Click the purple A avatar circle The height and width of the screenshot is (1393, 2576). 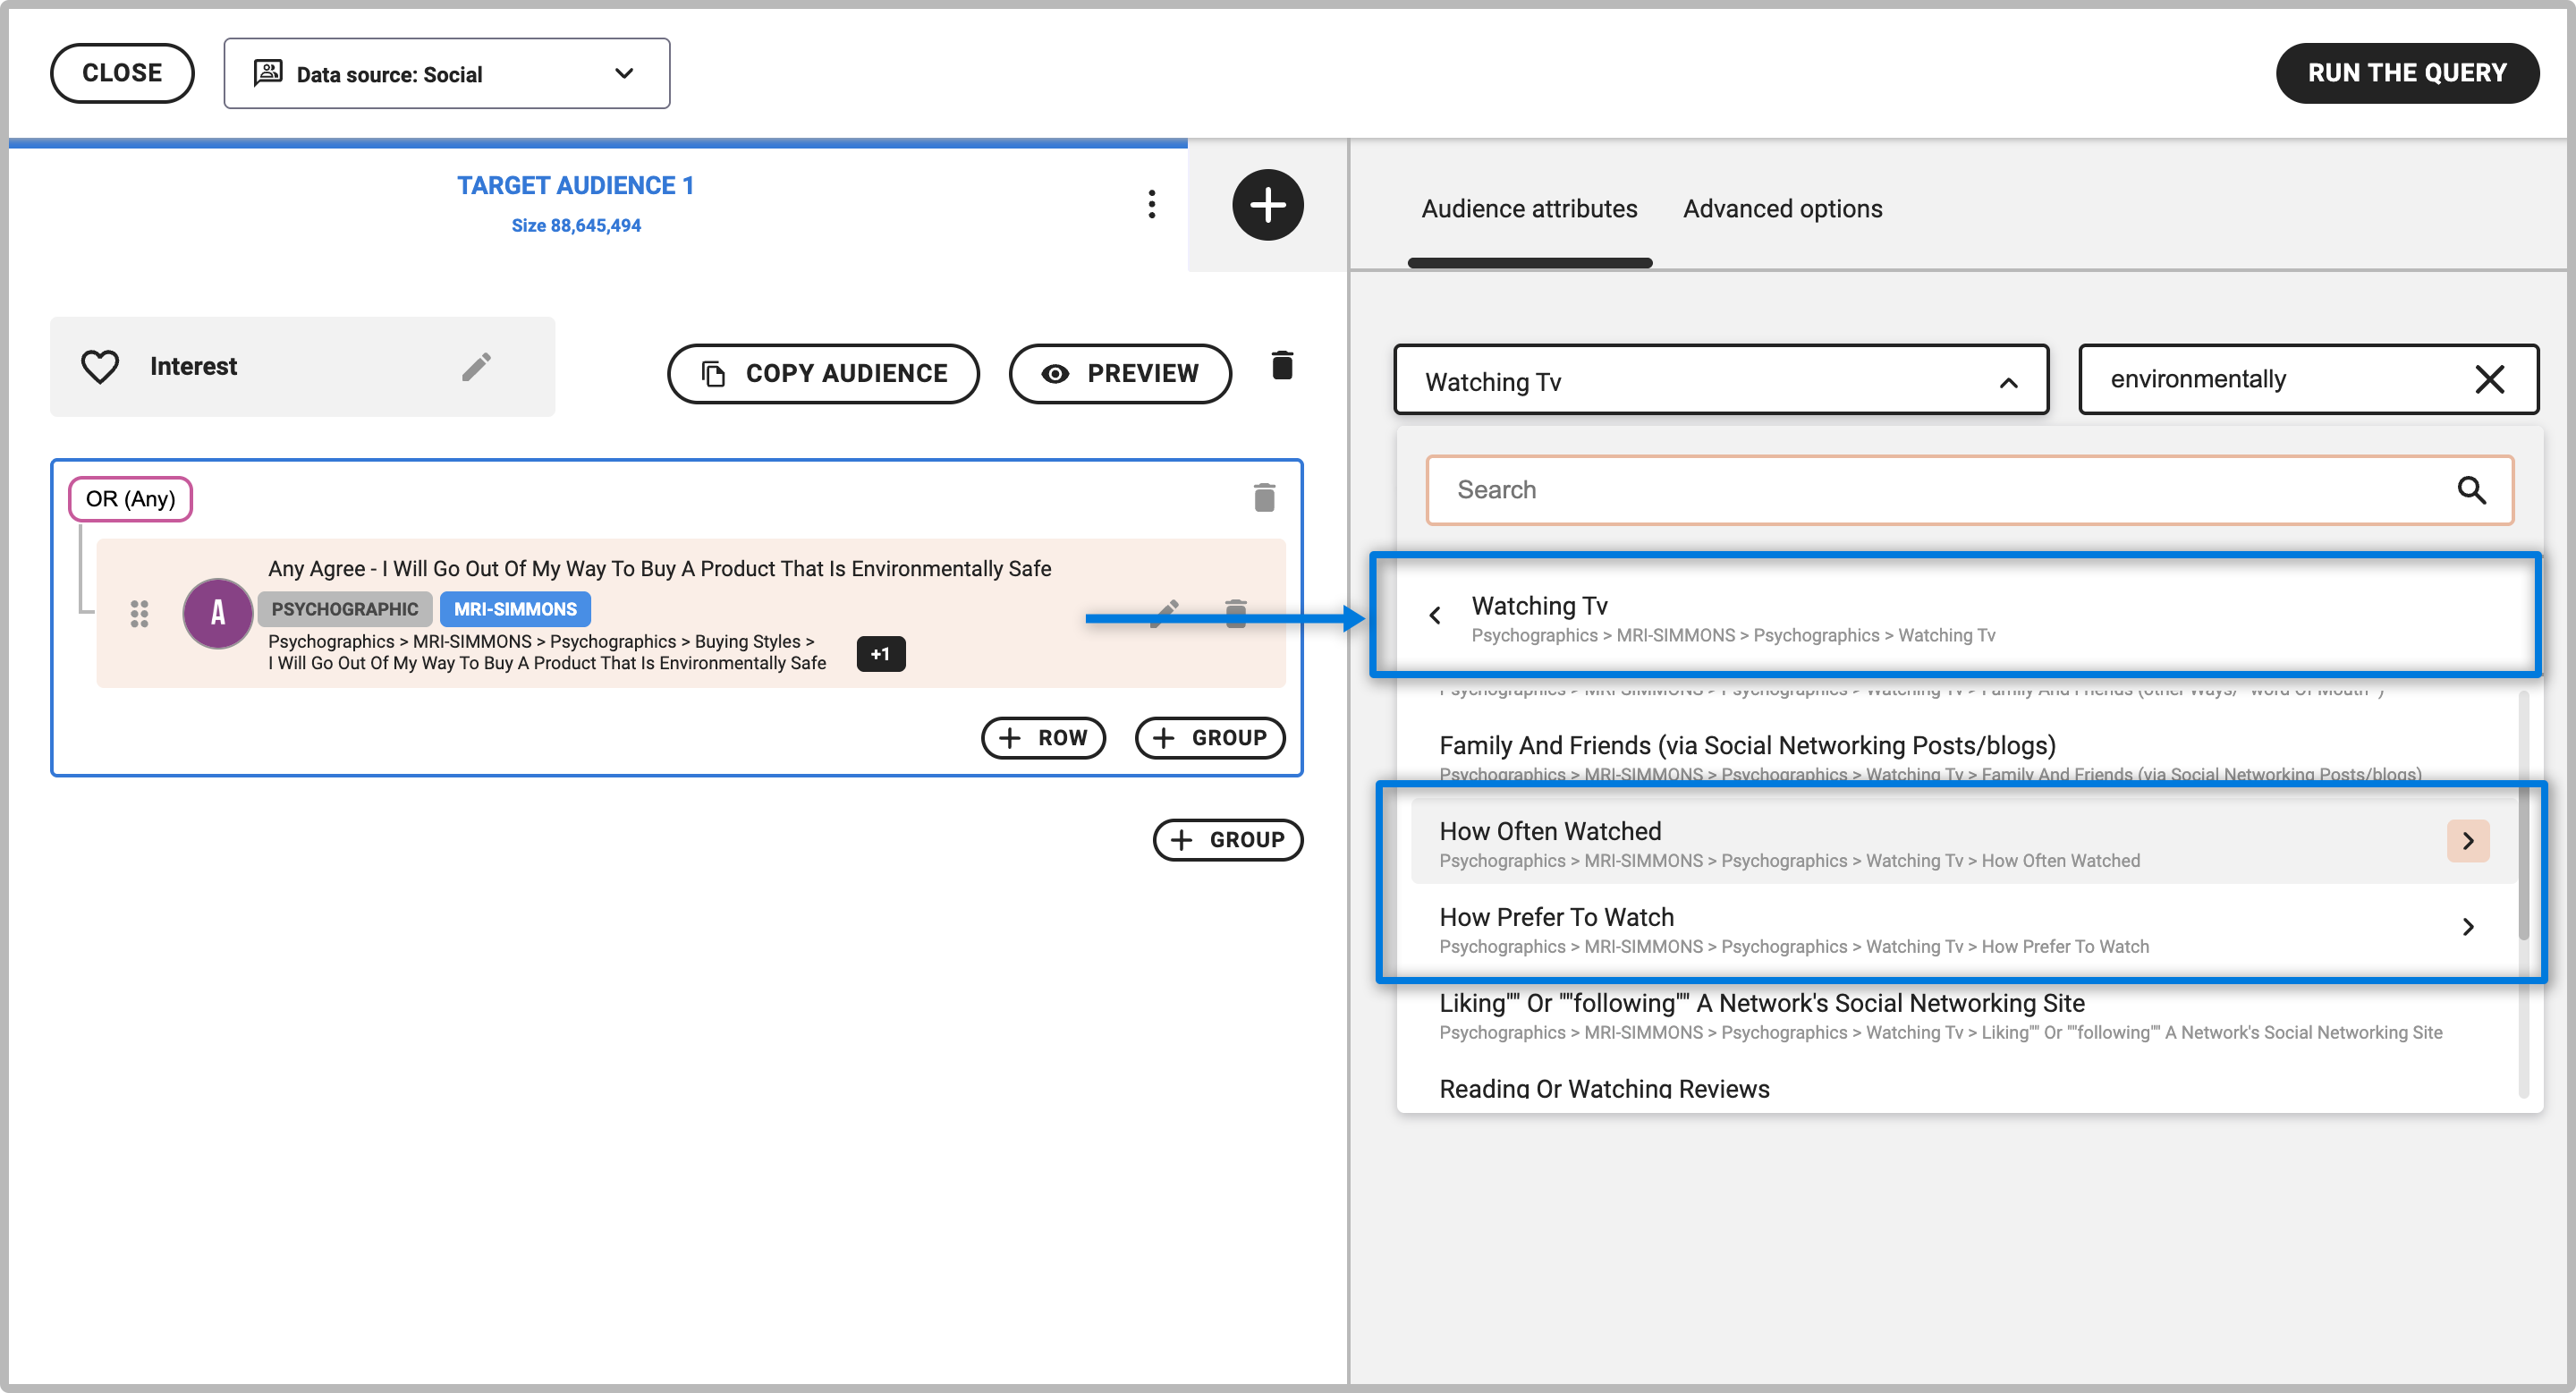tap(217, 613)
